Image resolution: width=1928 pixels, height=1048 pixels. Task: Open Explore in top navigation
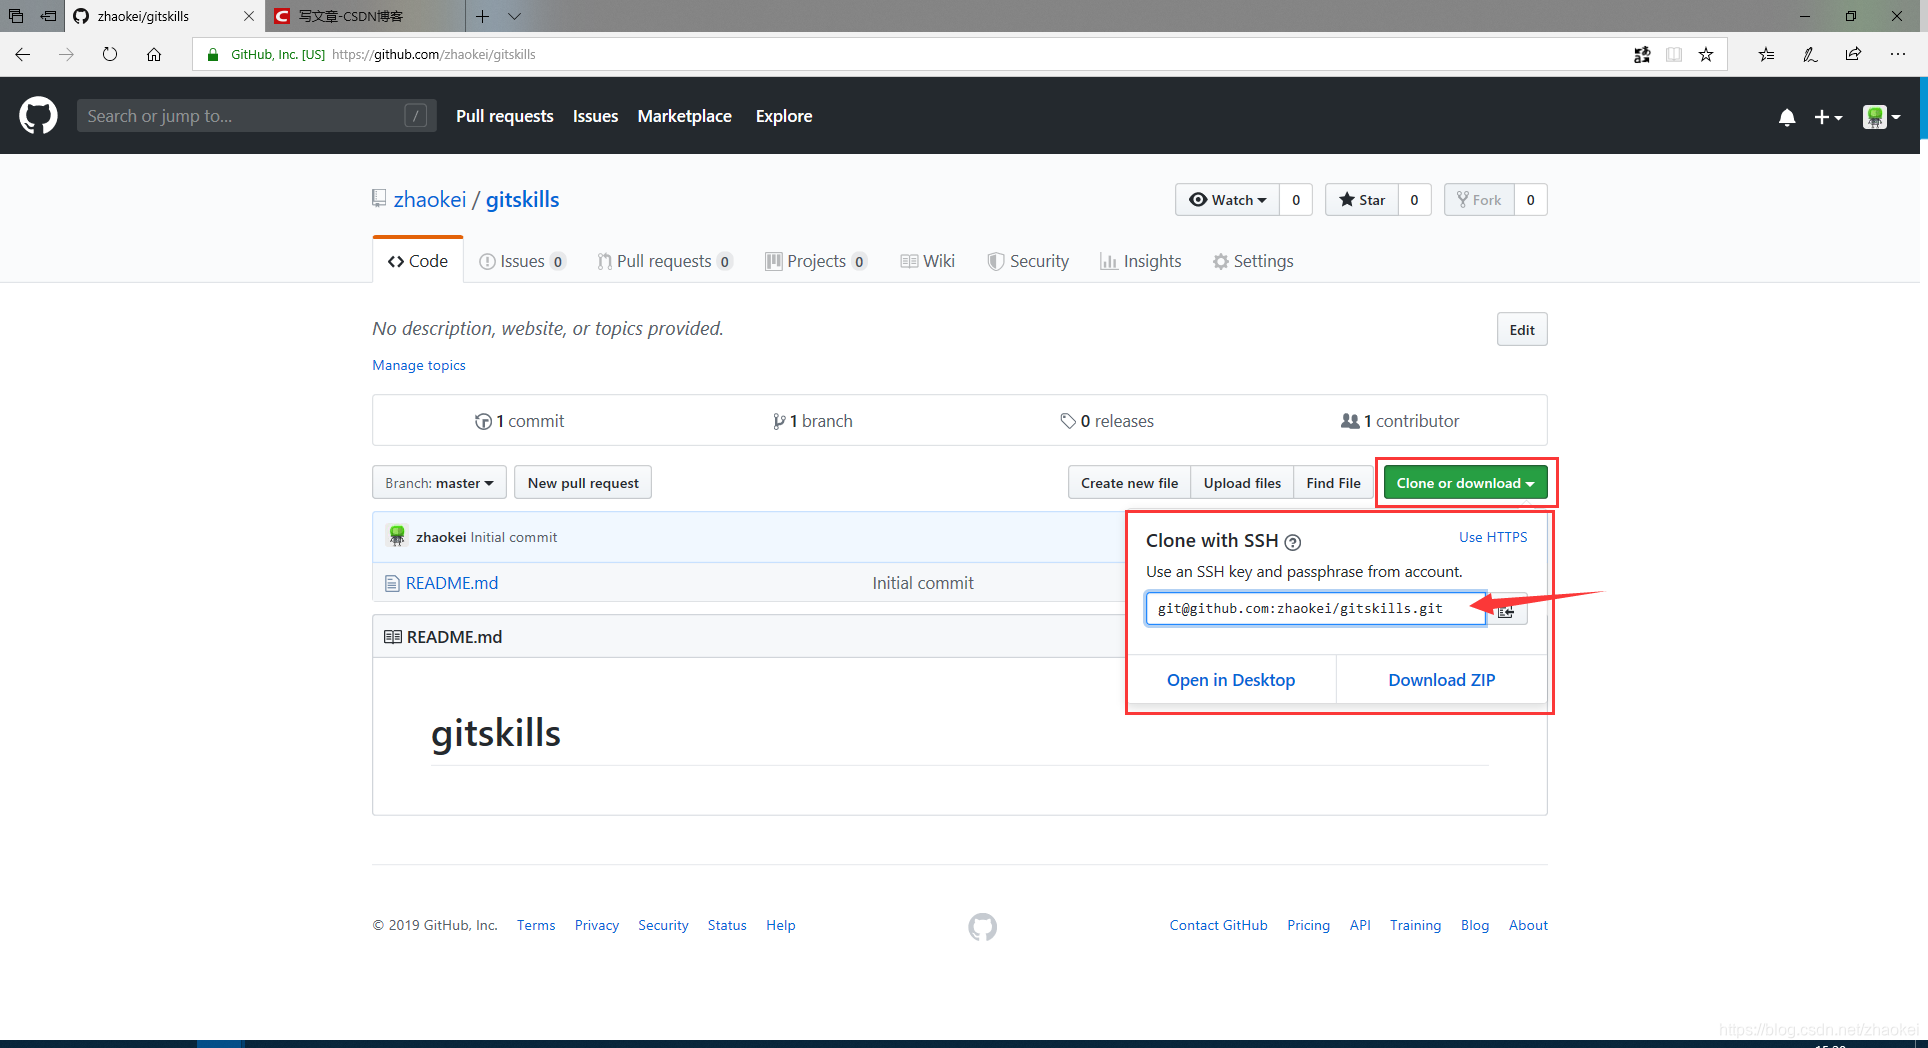pyautogui.click(x=784, y=116)
